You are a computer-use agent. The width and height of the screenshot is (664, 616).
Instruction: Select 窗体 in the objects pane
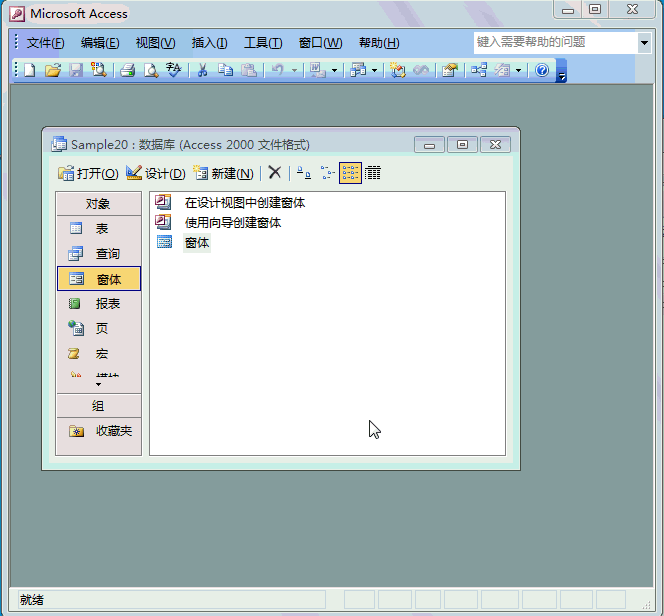click(99, 279)
